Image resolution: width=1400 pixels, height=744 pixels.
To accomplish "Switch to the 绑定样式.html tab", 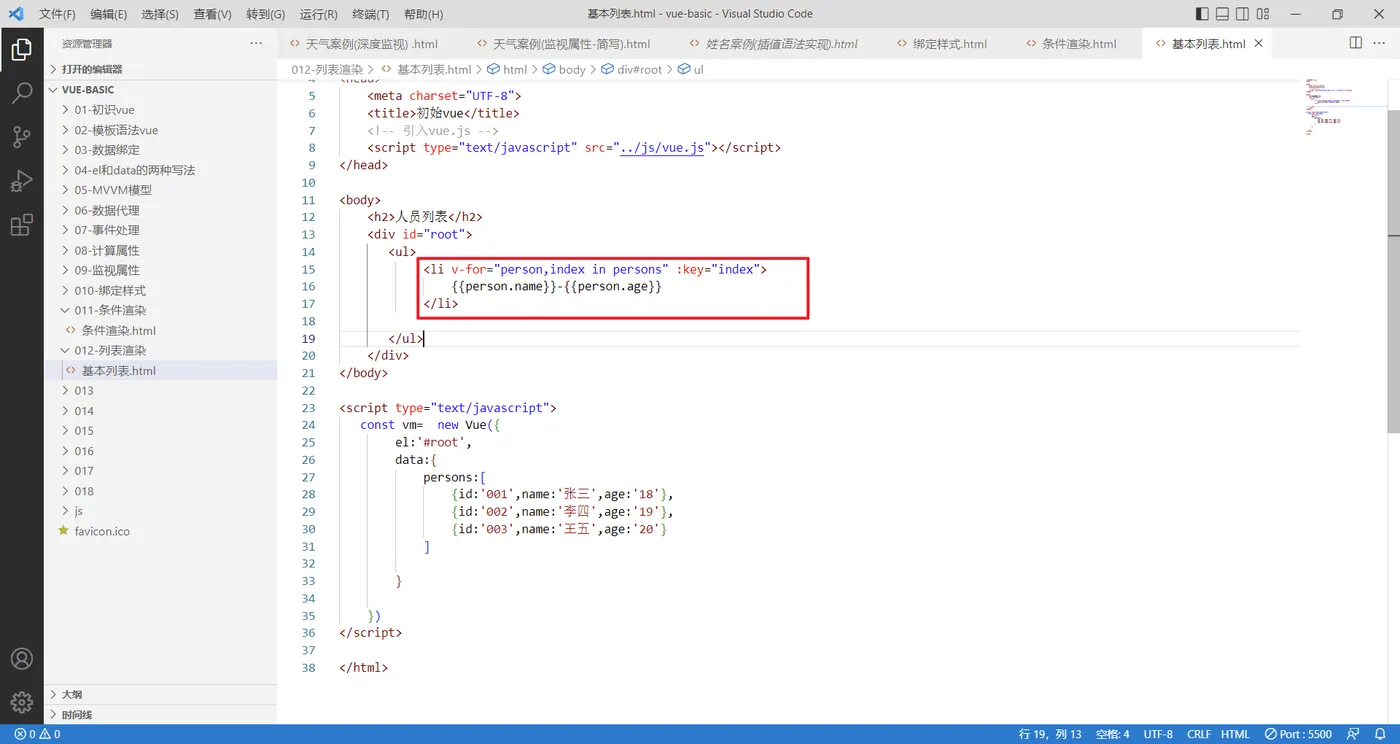I will [x=950, y=44].
